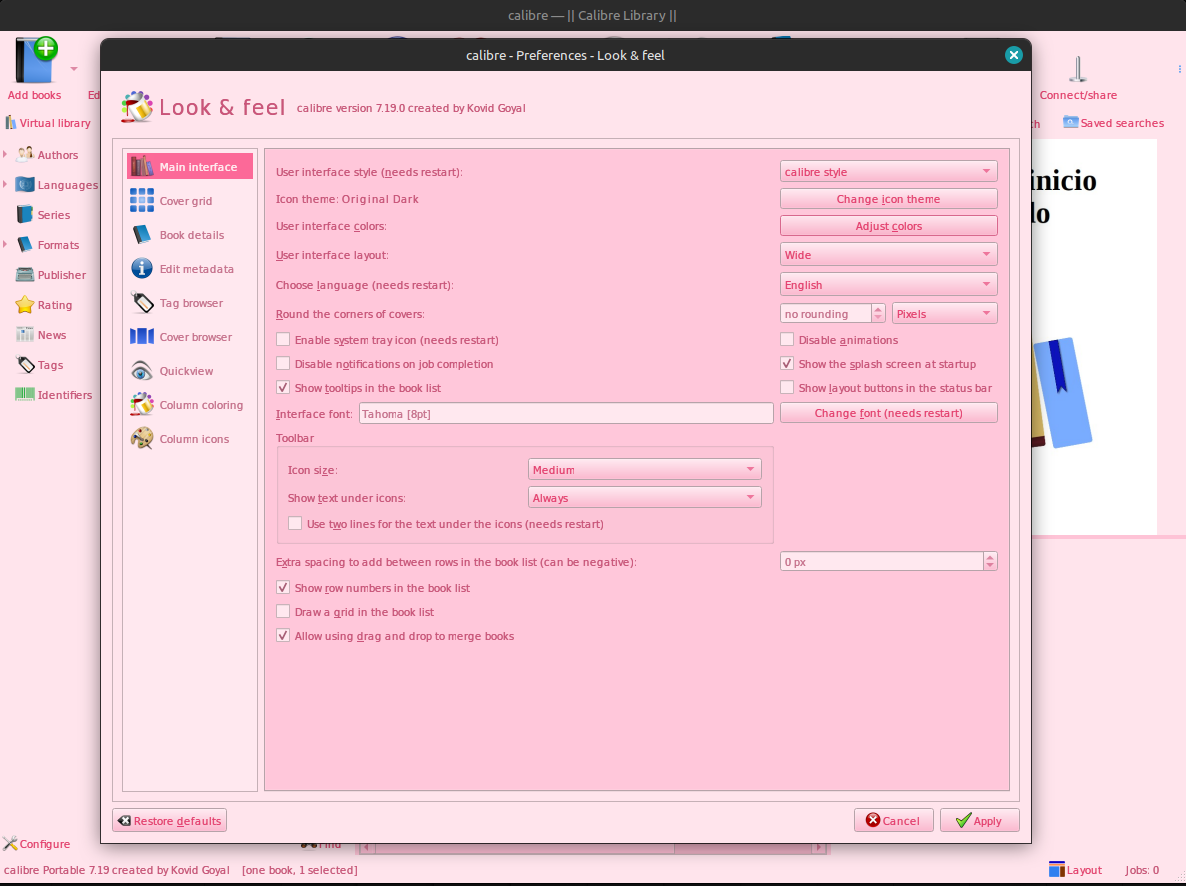Click the Cover grid icon
This screenshot has height=886, width=1186.
coord(141,201)
